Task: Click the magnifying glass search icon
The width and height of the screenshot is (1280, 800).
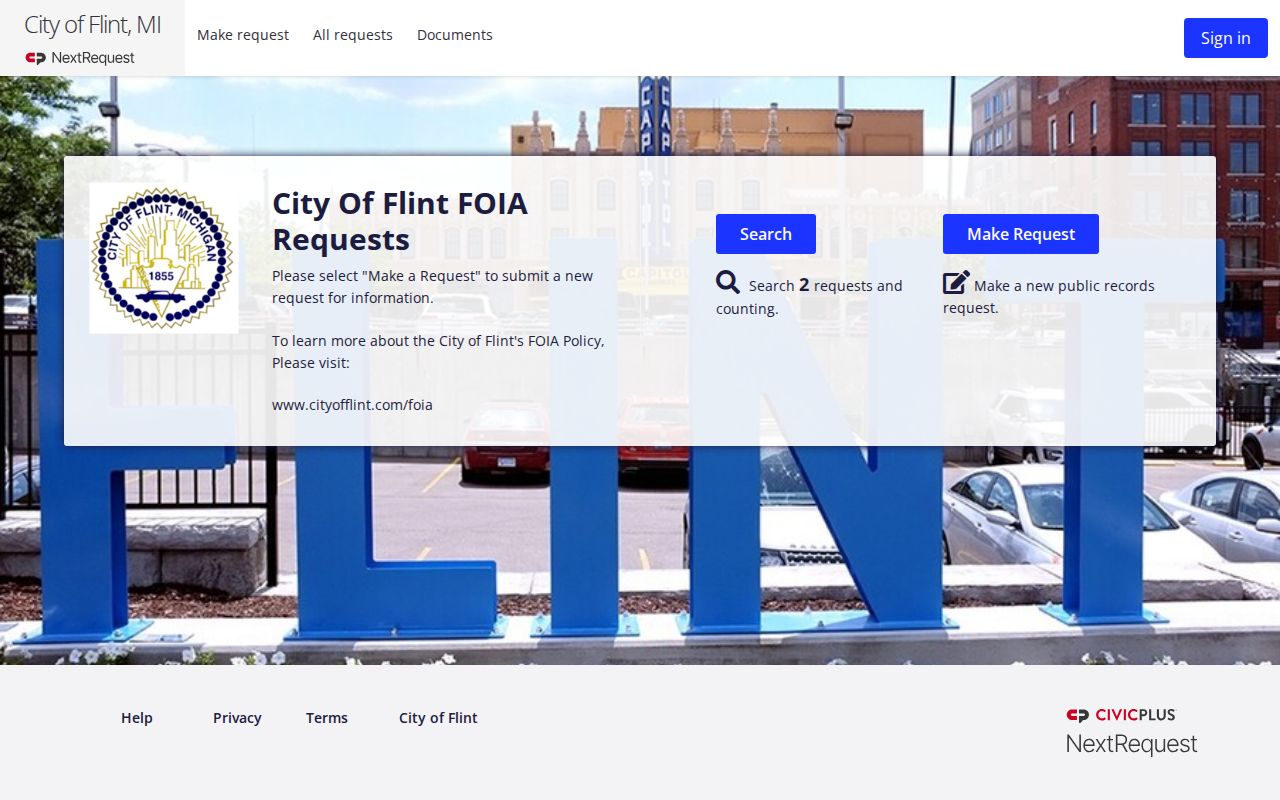Action: pyautogui.click(x=728, y=282)
